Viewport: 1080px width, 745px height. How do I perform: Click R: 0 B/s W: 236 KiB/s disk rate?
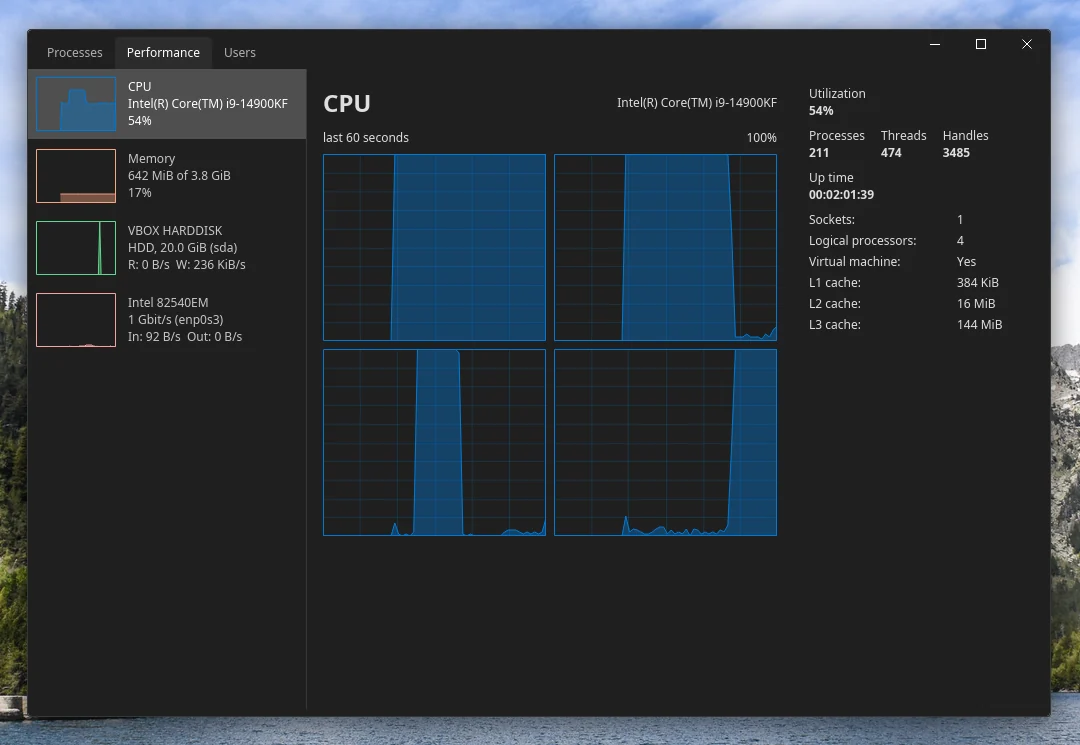pos(187,264)
